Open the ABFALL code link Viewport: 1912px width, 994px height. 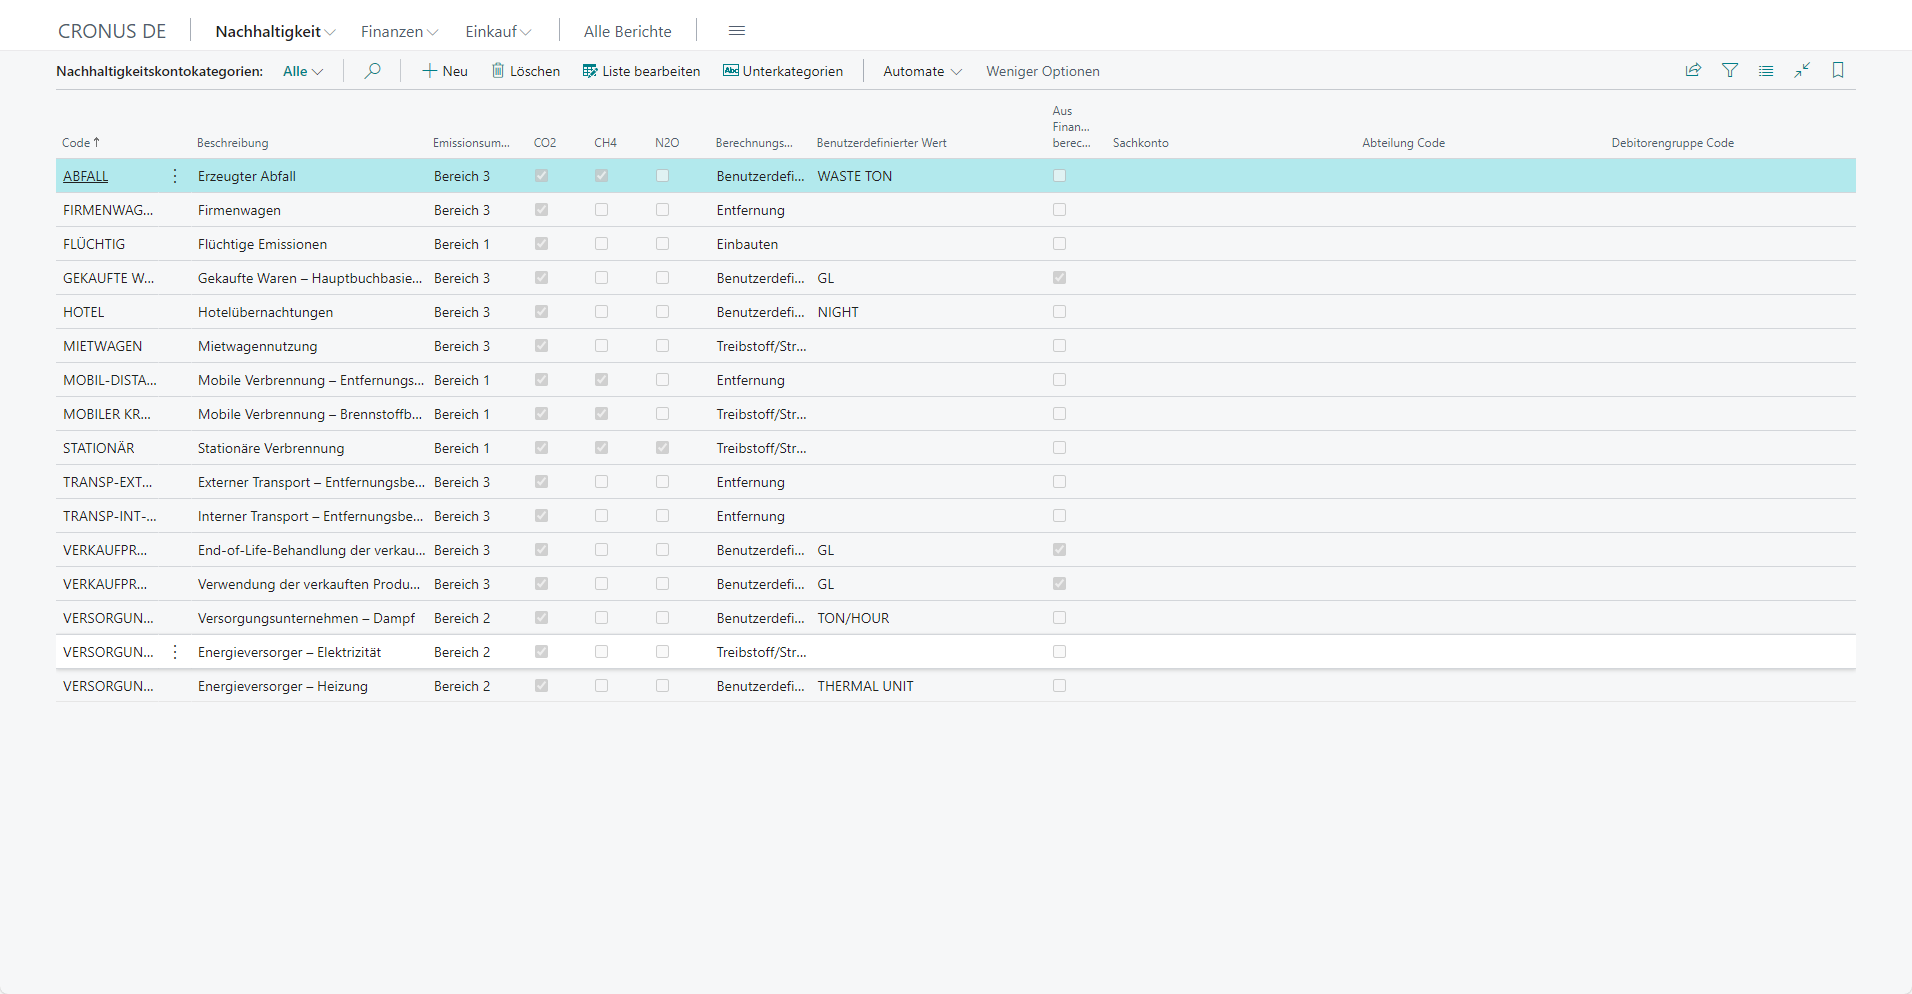(86, 176)
